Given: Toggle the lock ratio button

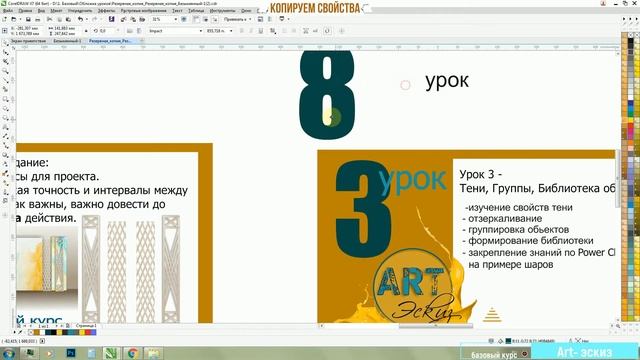Looking at the screenshot, I should tap(86, 31).
